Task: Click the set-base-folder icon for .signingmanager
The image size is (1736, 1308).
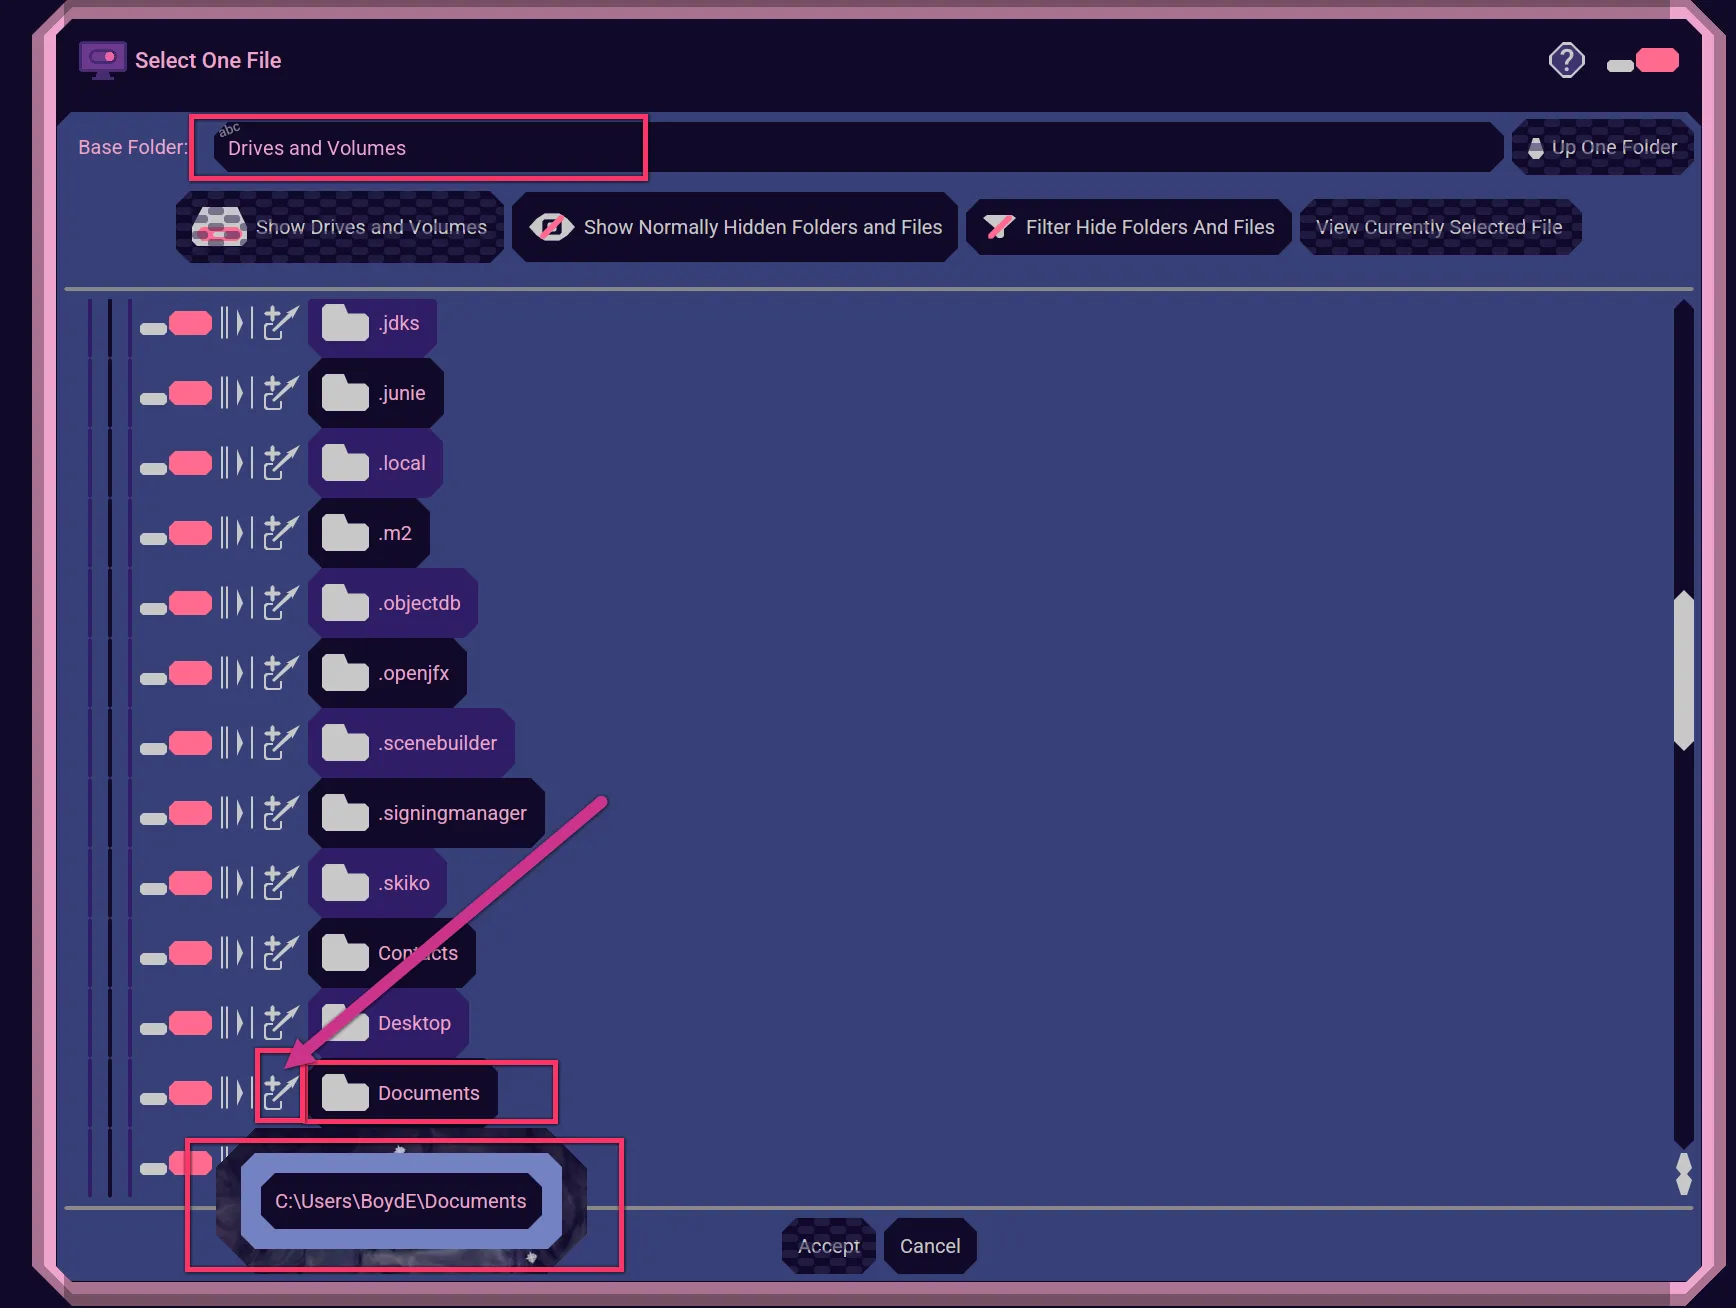Action: [x=281, y=813]
